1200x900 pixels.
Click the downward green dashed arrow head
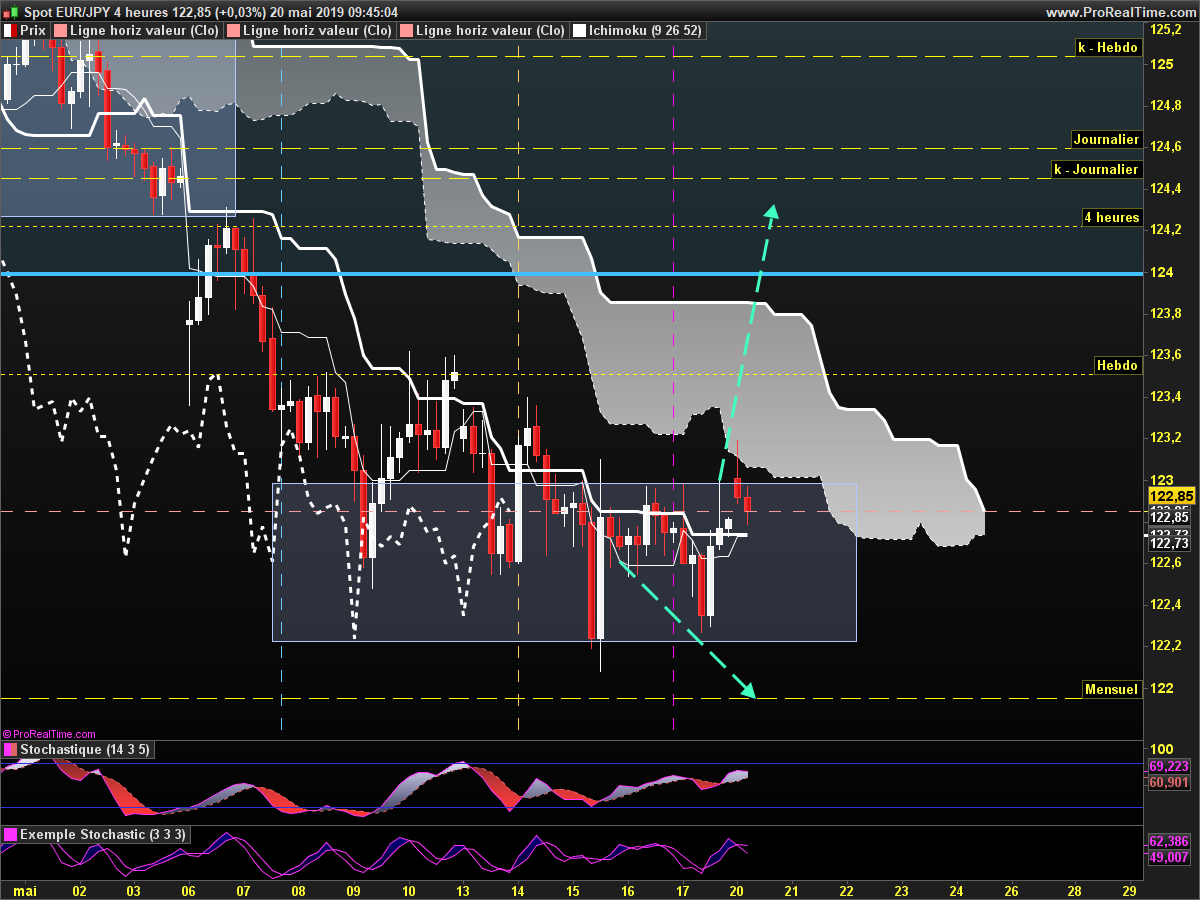[x=747, y=690]
